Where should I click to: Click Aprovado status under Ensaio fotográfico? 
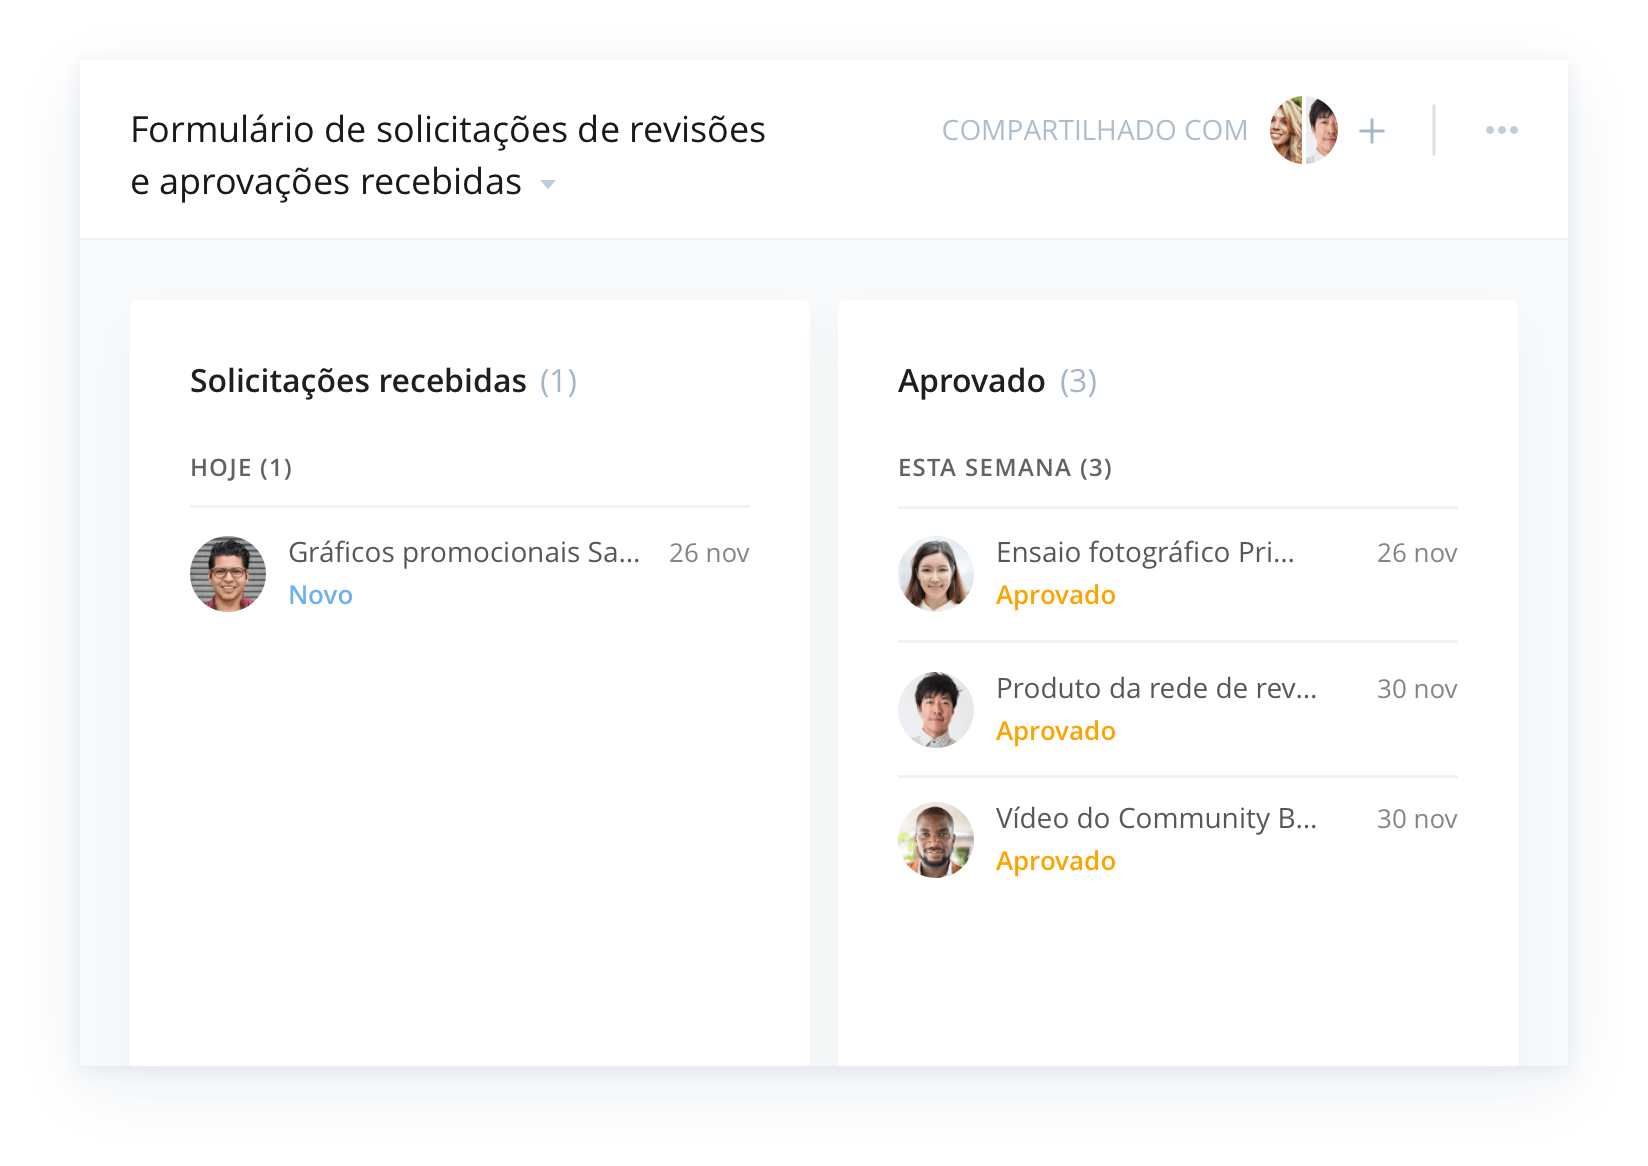pyautogui.click(x=1056, y=595)
